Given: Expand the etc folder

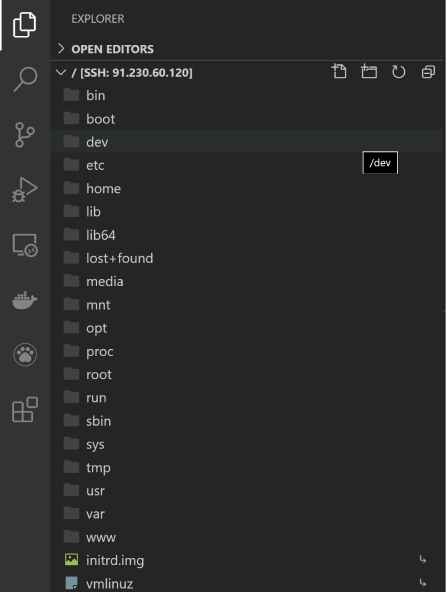Looking at the screenshot, I should point(247,165).
